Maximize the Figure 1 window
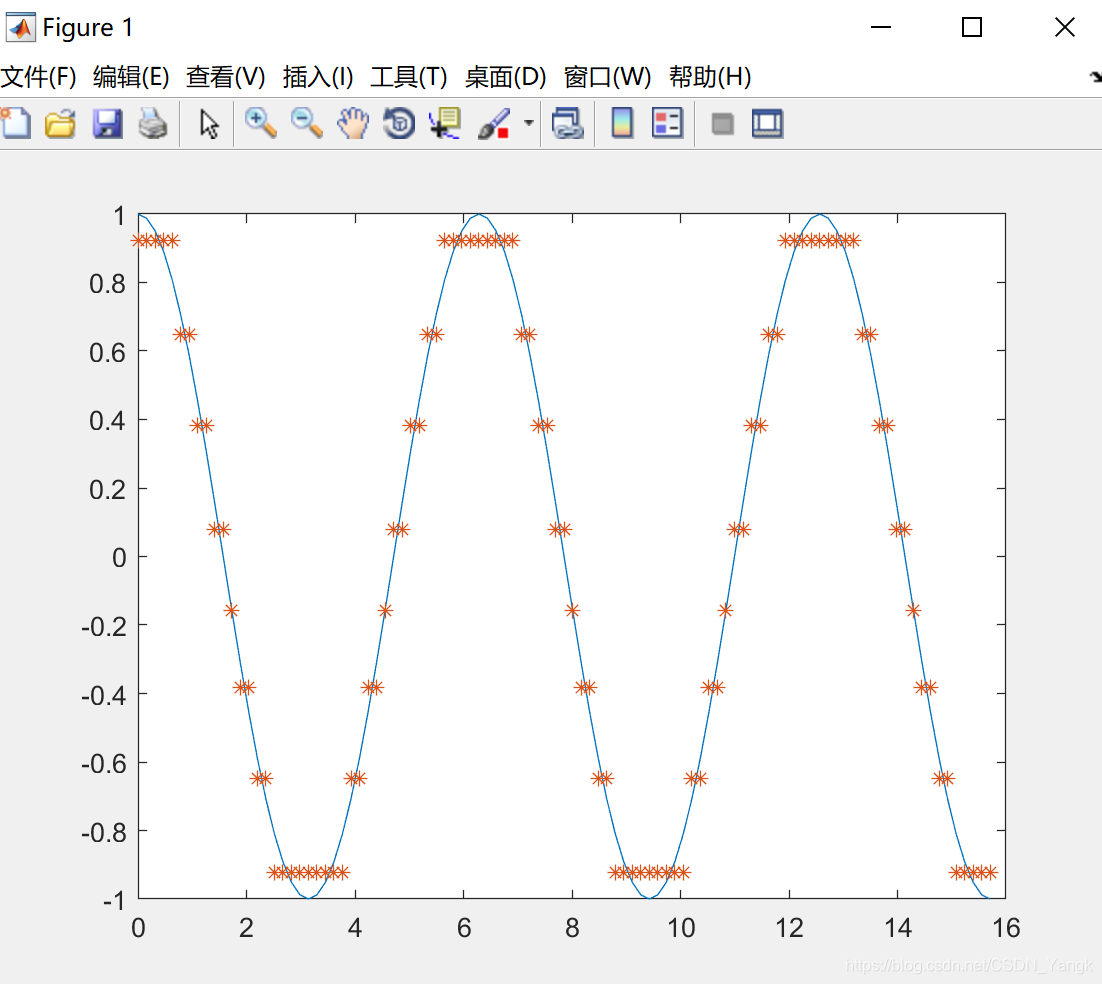Screen dimensions: 1102x984 pyautogui.click(x=972, y=27)
